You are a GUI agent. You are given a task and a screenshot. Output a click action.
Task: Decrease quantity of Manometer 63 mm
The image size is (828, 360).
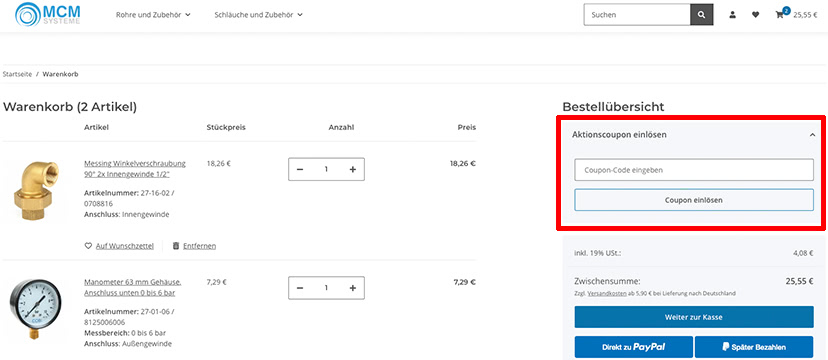pos(300,288)
